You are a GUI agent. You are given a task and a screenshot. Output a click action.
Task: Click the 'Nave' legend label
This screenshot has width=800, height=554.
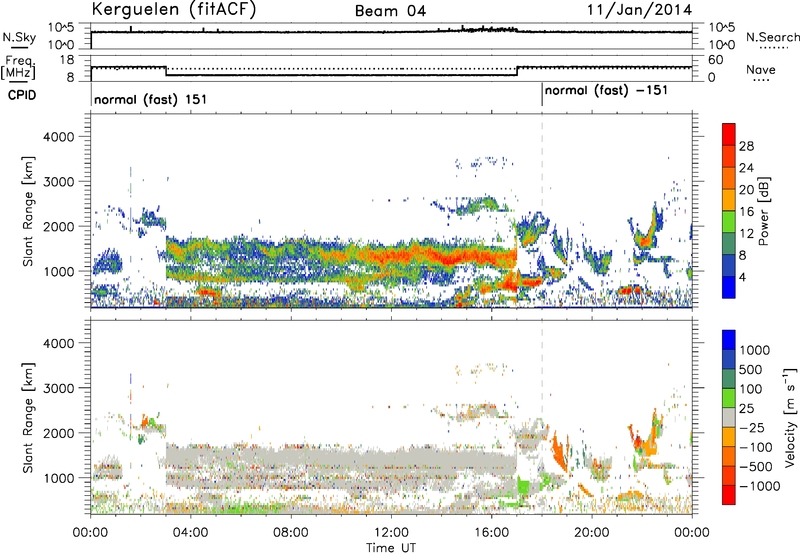click(x=761, y=69)
